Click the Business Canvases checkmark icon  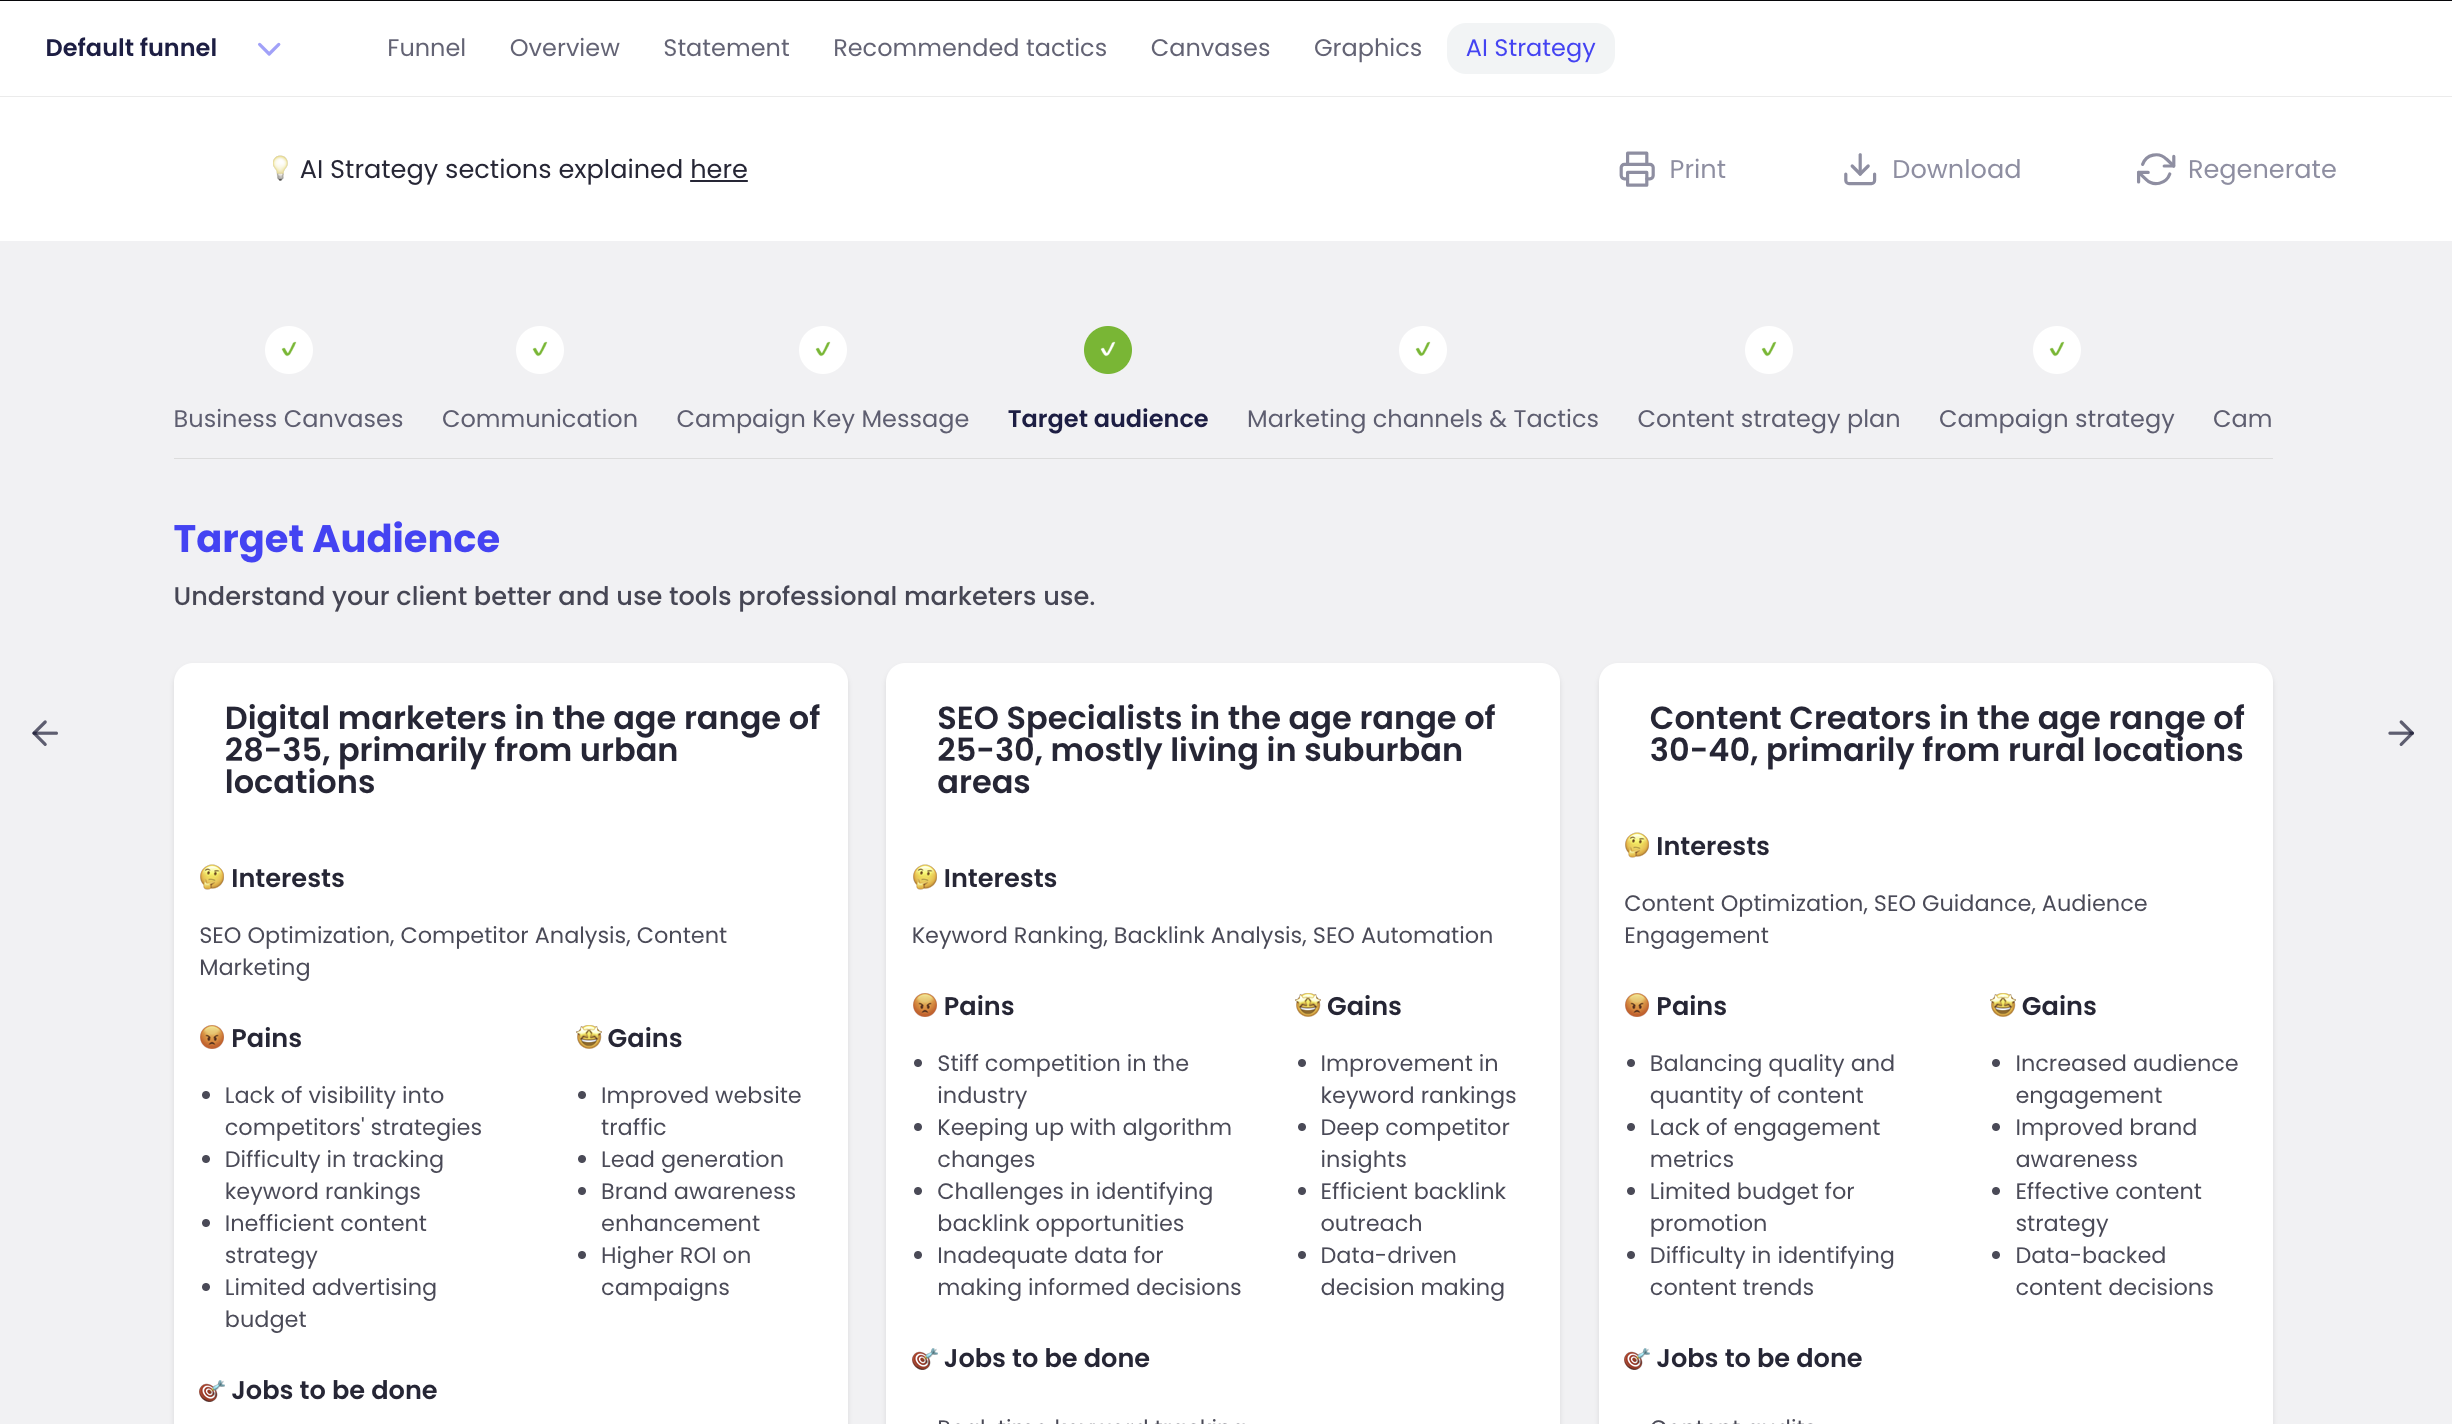click(288, 349)
